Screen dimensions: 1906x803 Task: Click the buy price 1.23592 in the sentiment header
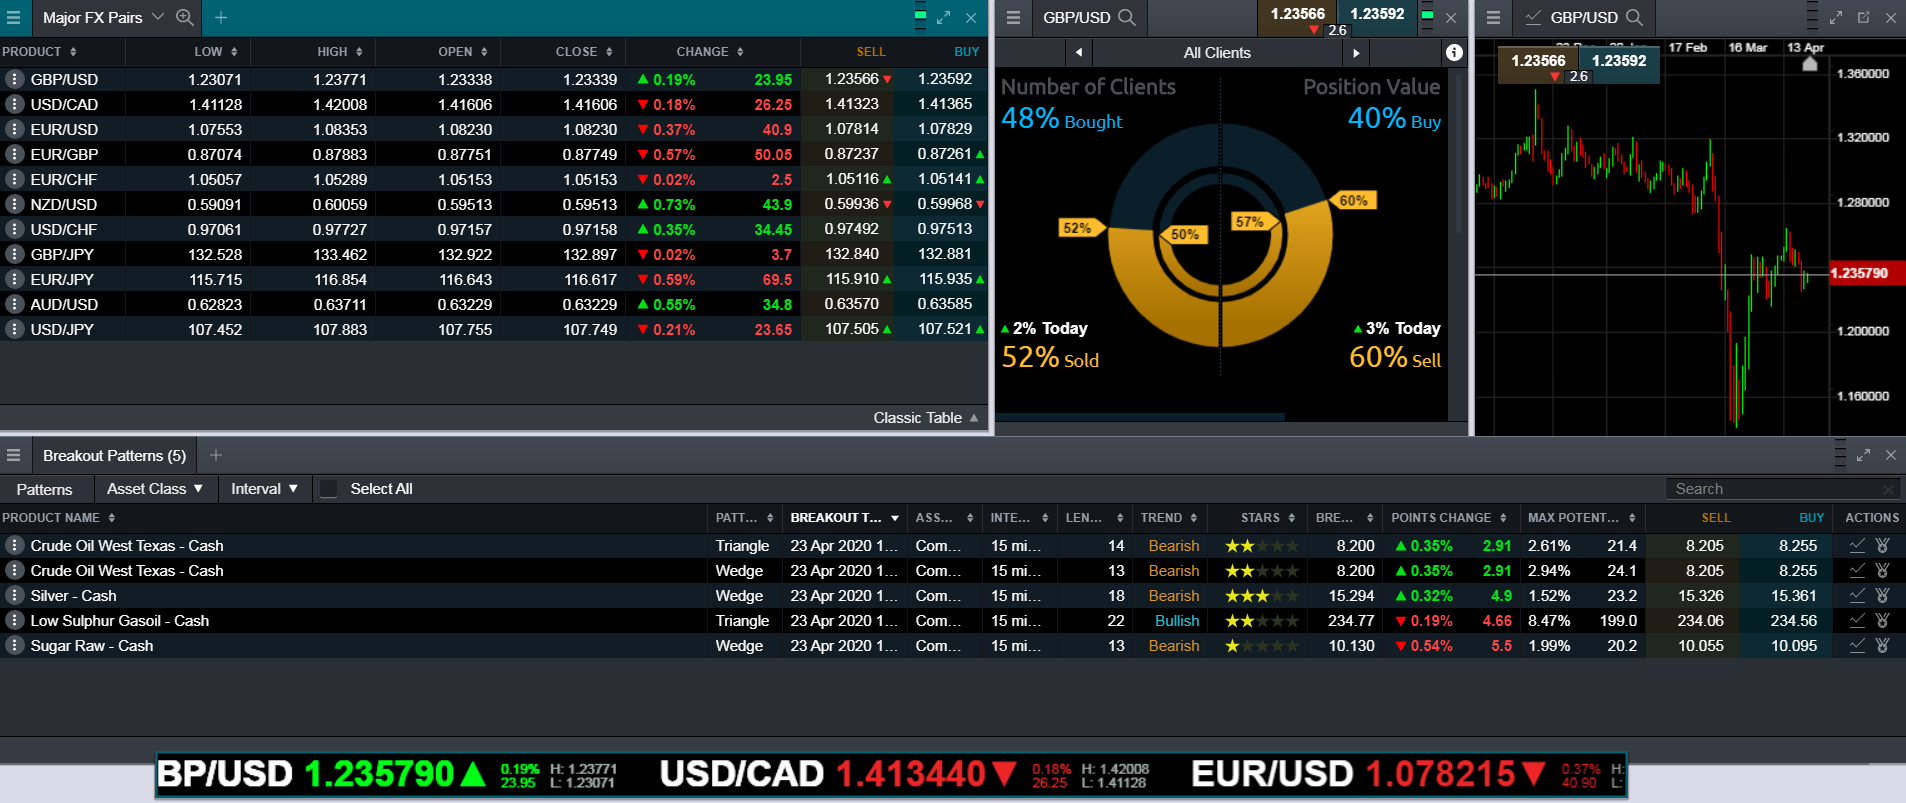[x=1377, y=14]
